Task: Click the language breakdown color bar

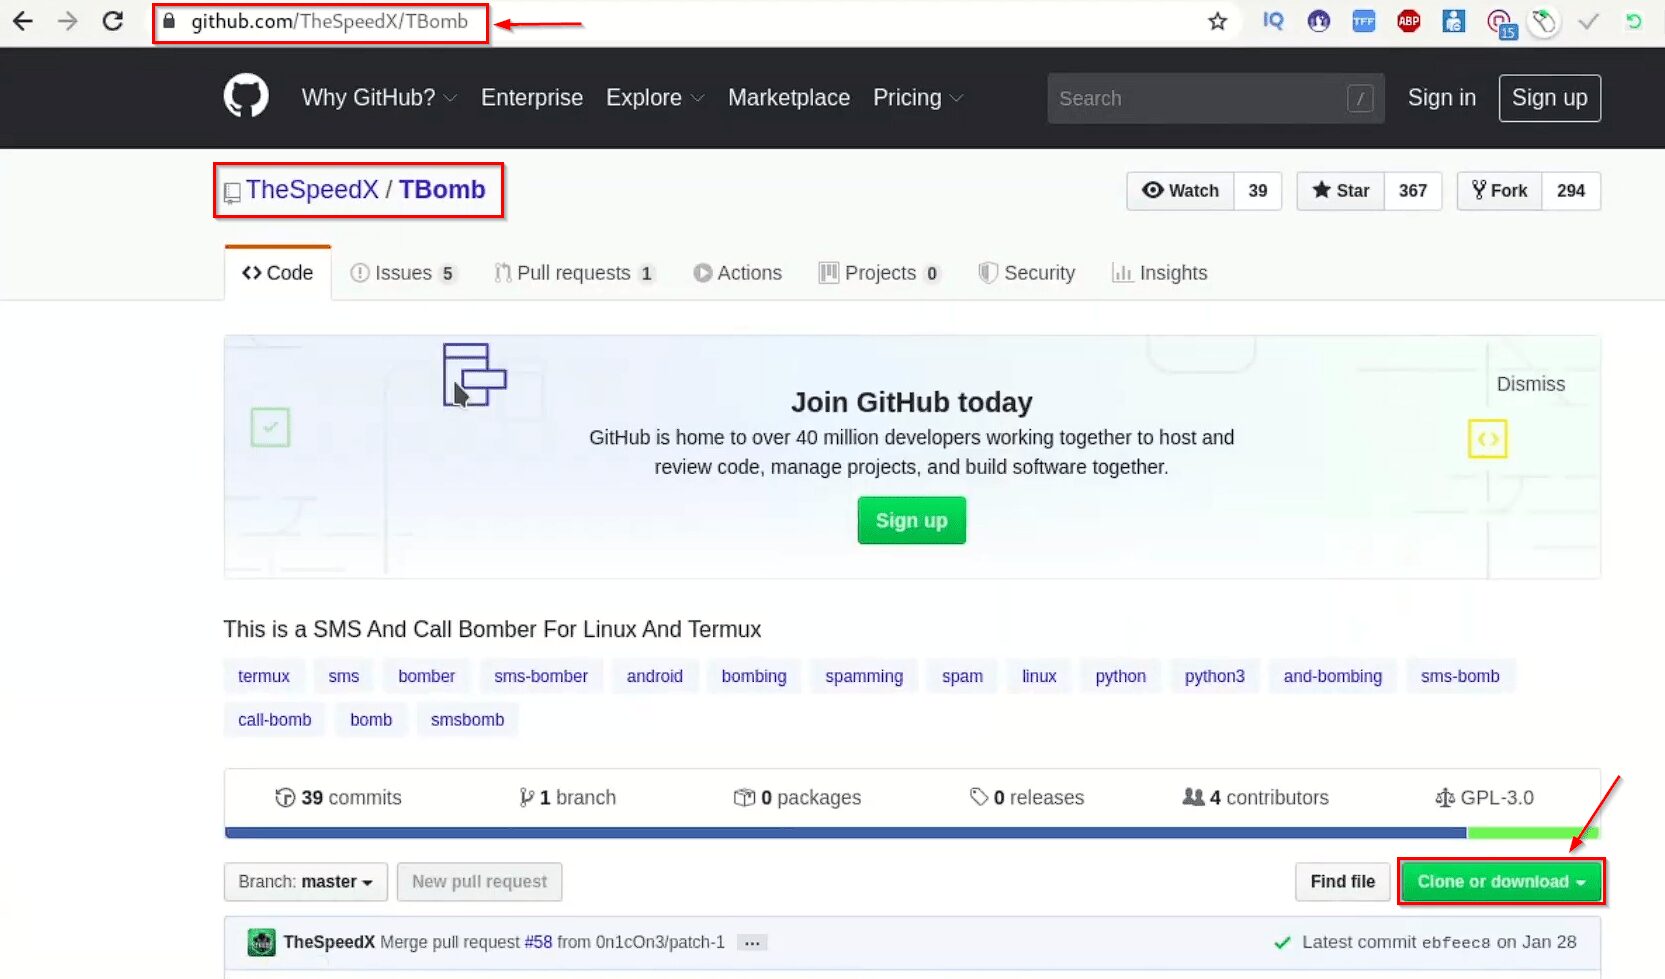Action: pyautogui.click(x=912, y=833)
